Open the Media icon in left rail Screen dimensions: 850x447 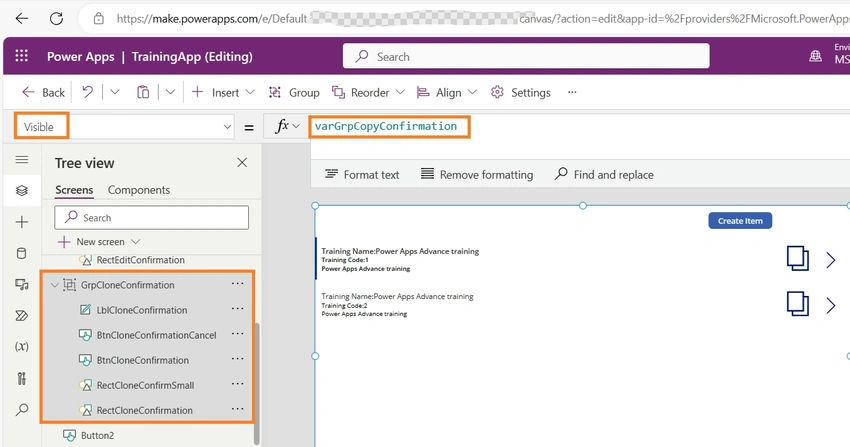pyautogui.click(x=22, y=284)
